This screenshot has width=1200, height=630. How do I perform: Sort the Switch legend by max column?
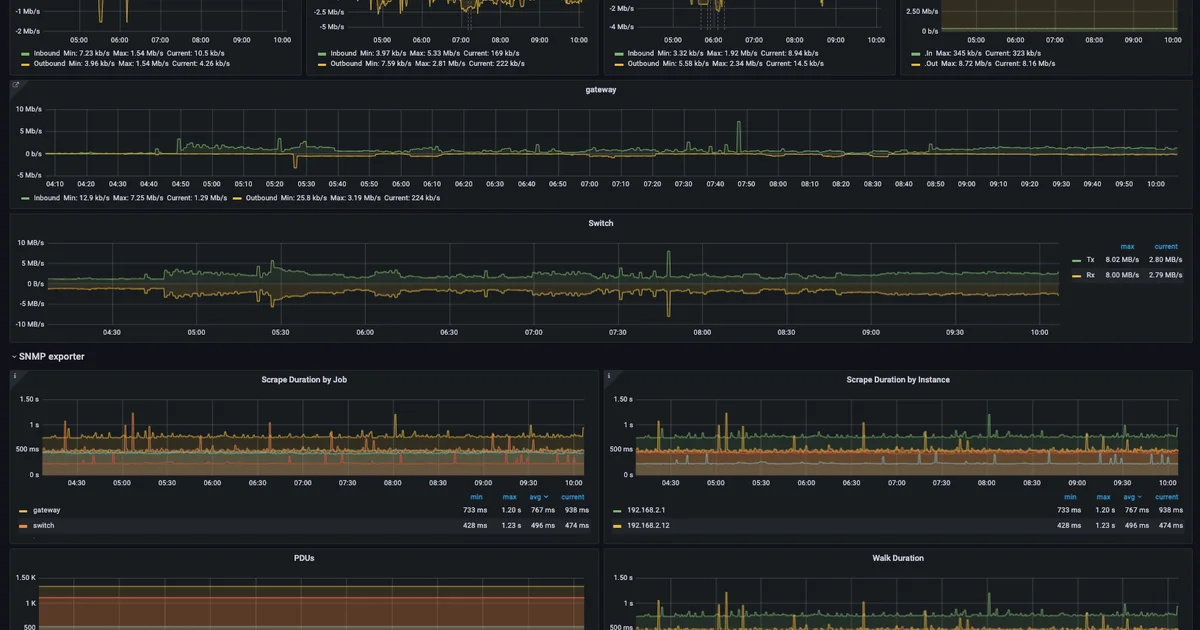(x=1127, y=245)
